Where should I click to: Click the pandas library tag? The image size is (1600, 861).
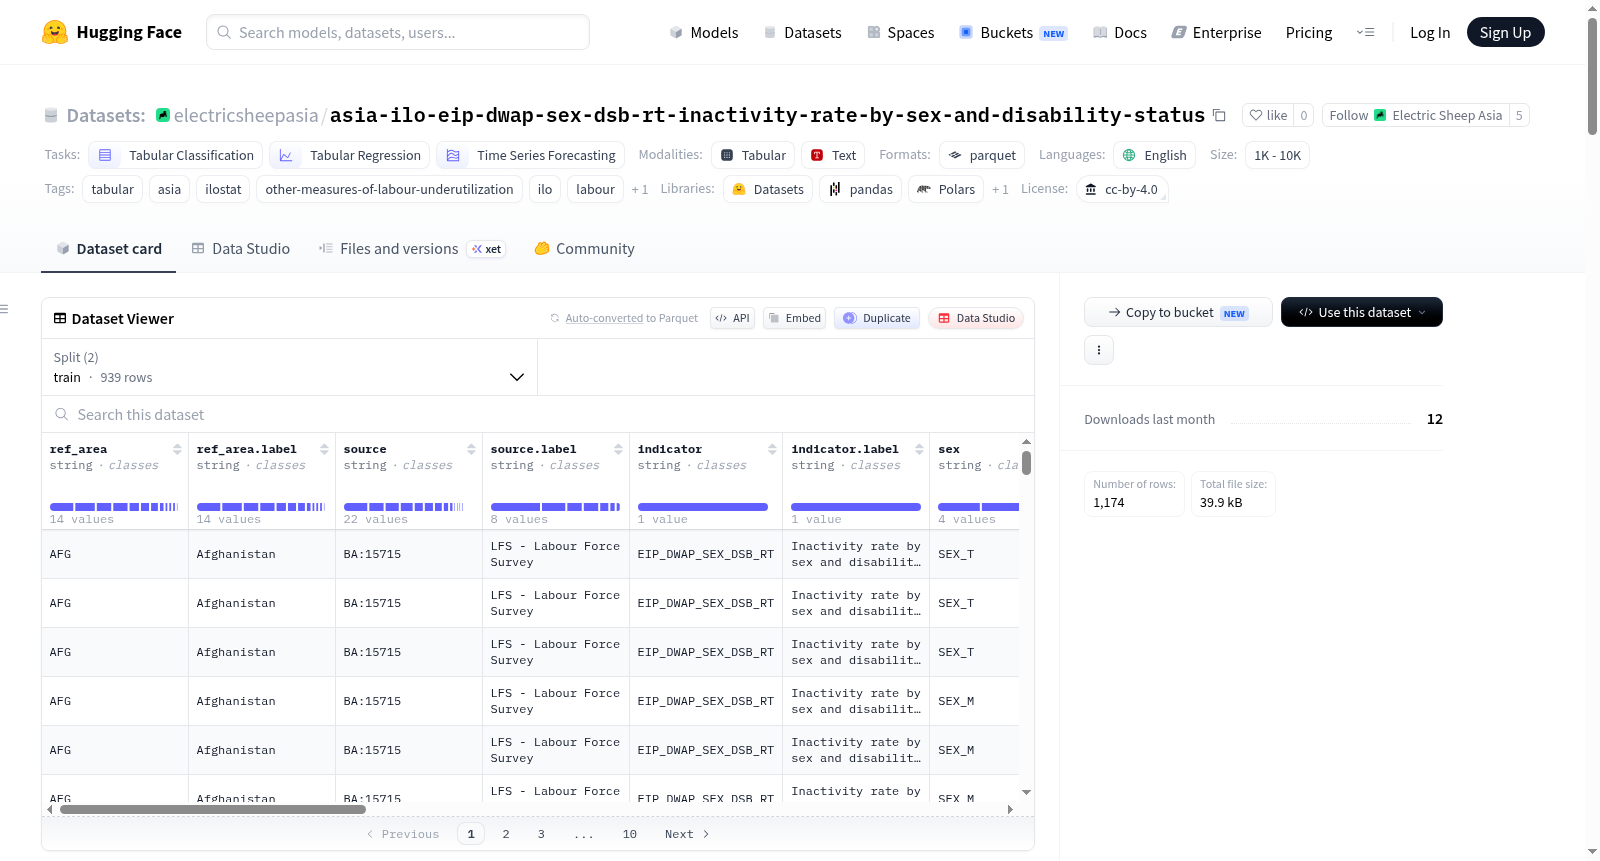point(861,189)
